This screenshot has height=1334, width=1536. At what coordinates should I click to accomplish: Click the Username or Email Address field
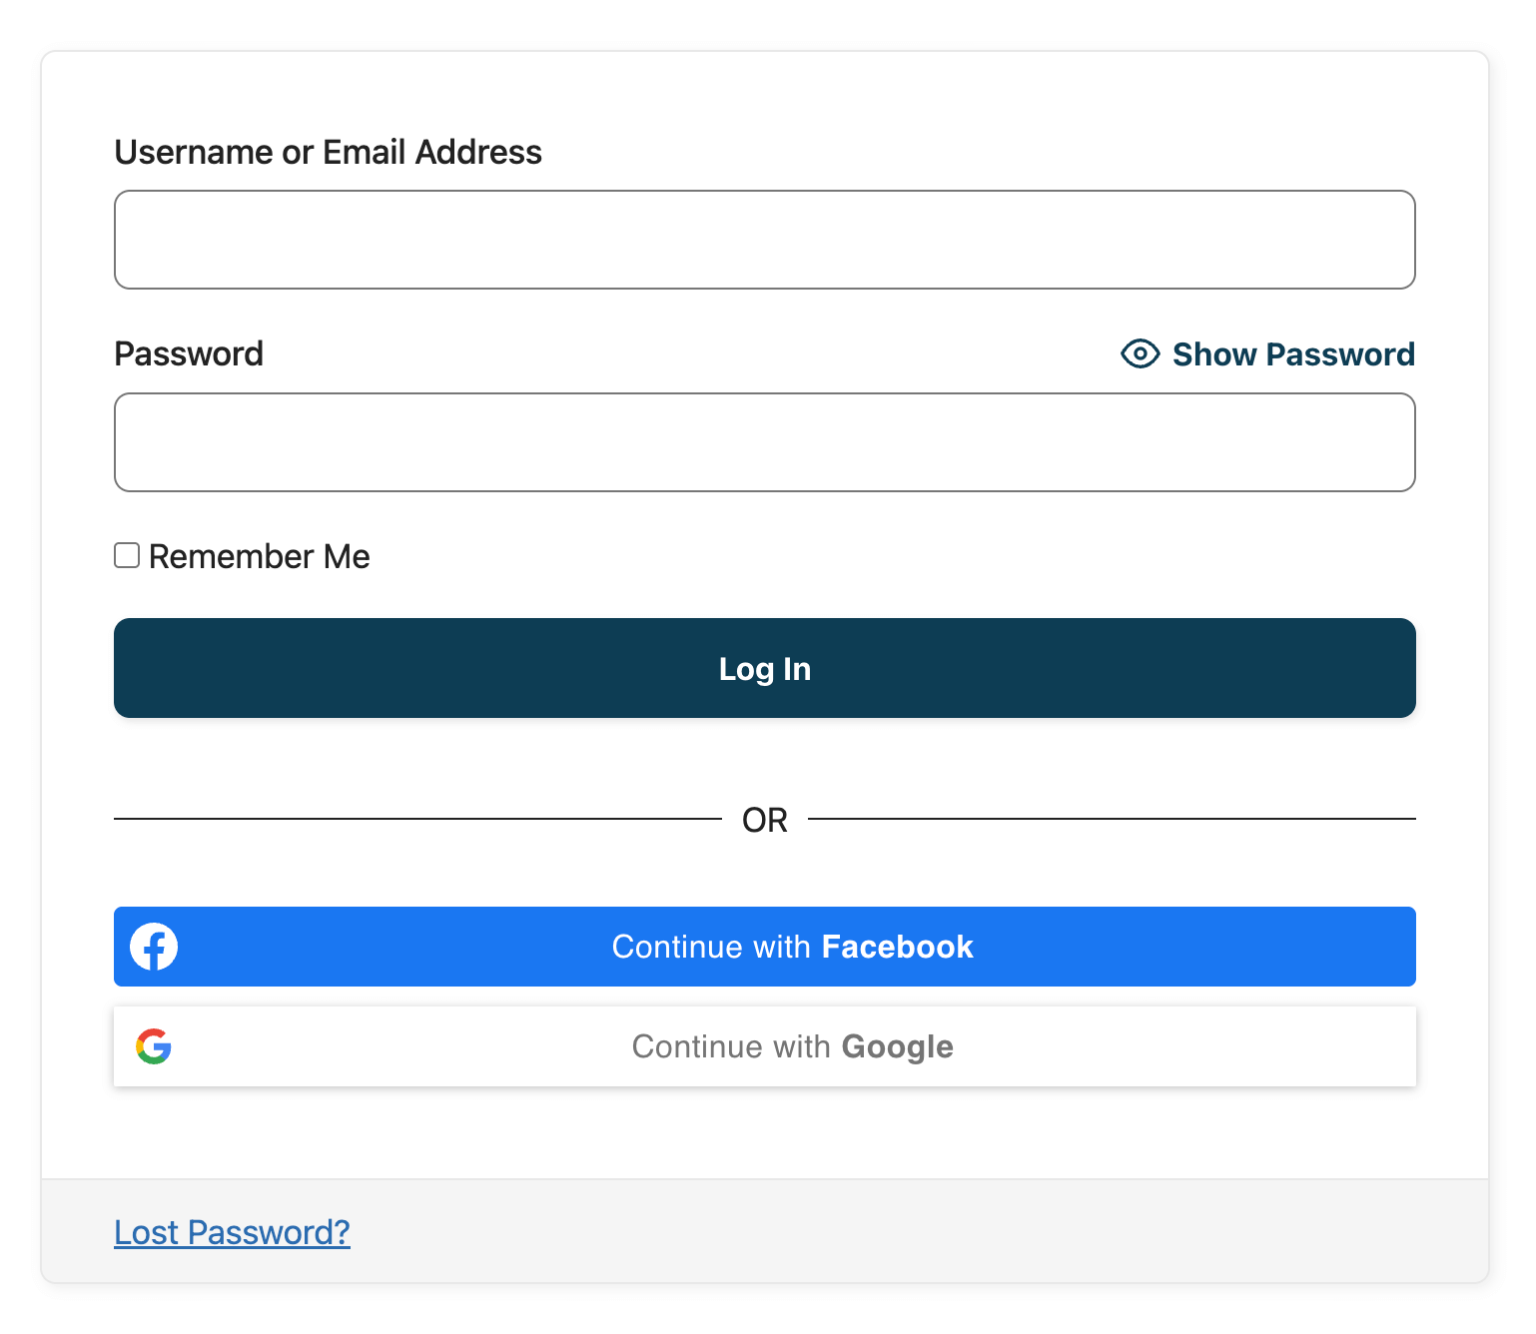[x=765, y=239]
